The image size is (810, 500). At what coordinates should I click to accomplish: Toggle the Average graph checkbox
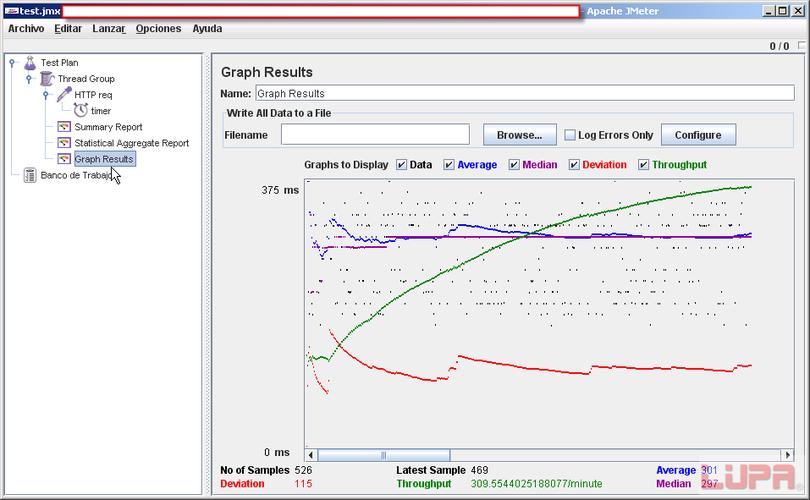(449, 165)
